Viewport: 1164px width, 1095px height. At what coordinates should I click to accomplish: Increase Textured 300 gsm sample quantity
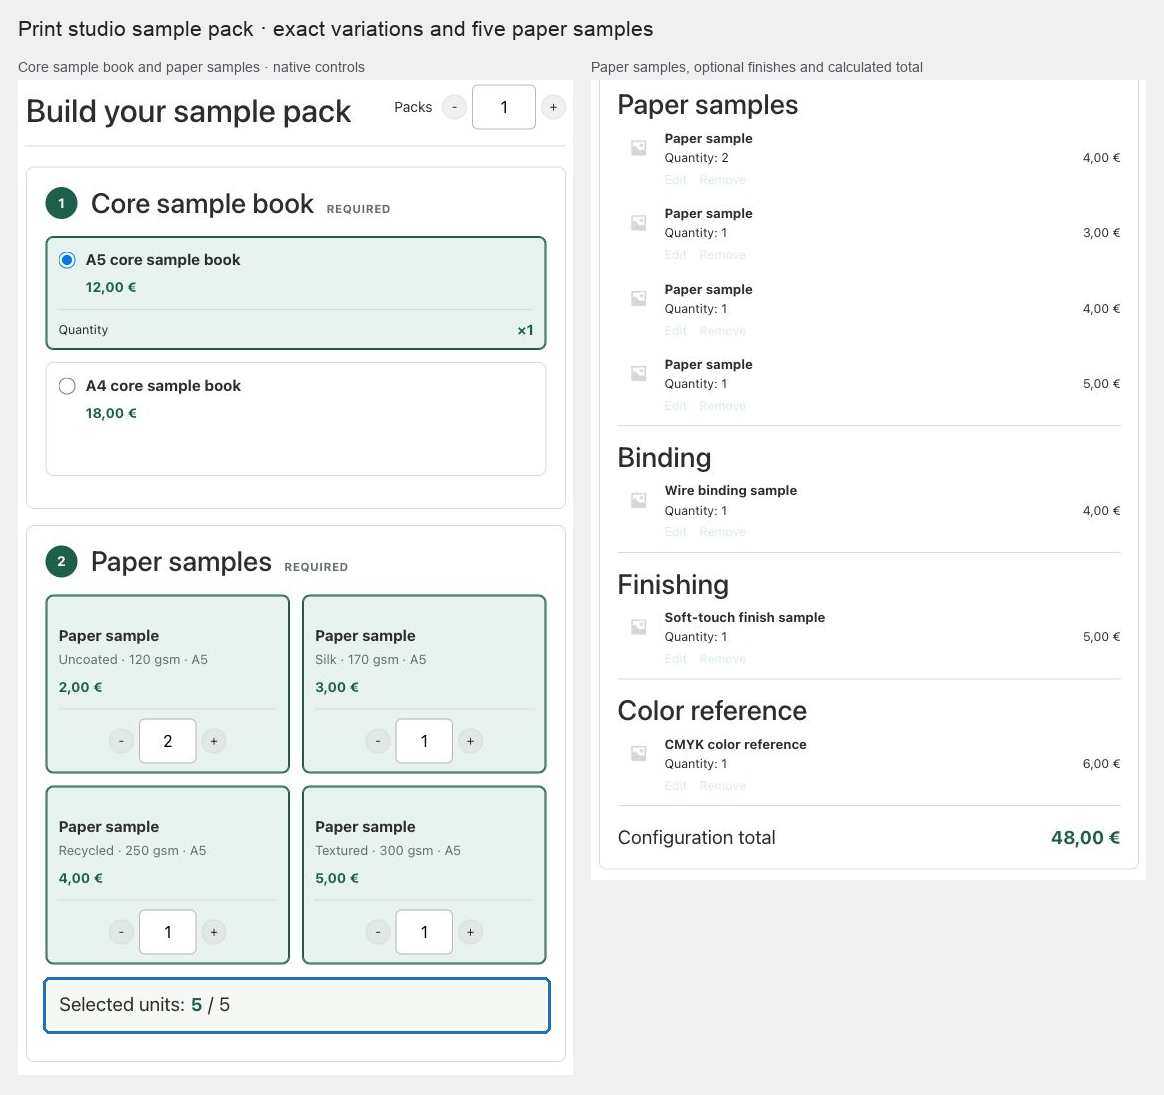(471, 932)
